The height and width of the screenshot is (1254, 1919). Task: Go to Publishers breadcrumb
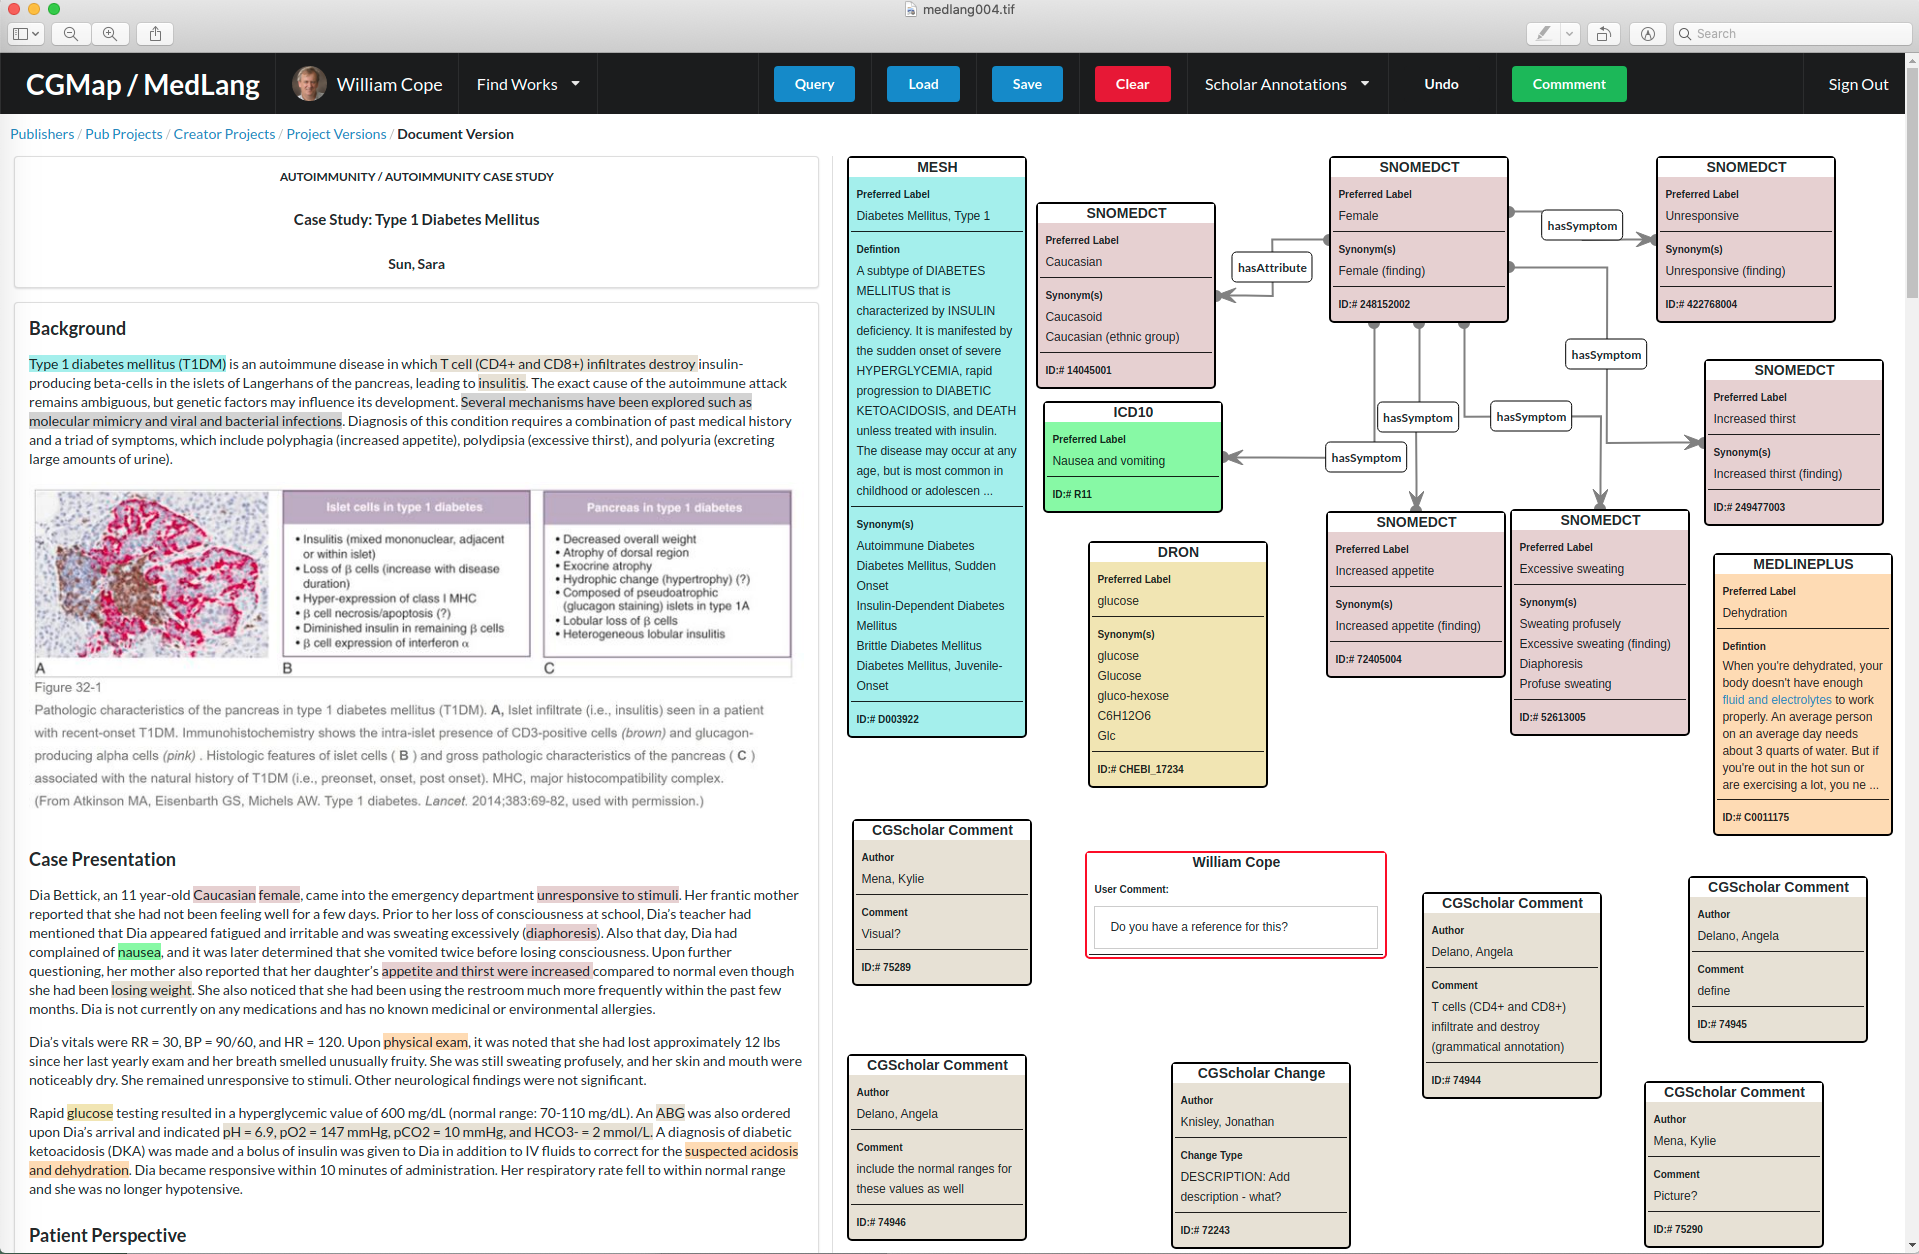[42, 134]
